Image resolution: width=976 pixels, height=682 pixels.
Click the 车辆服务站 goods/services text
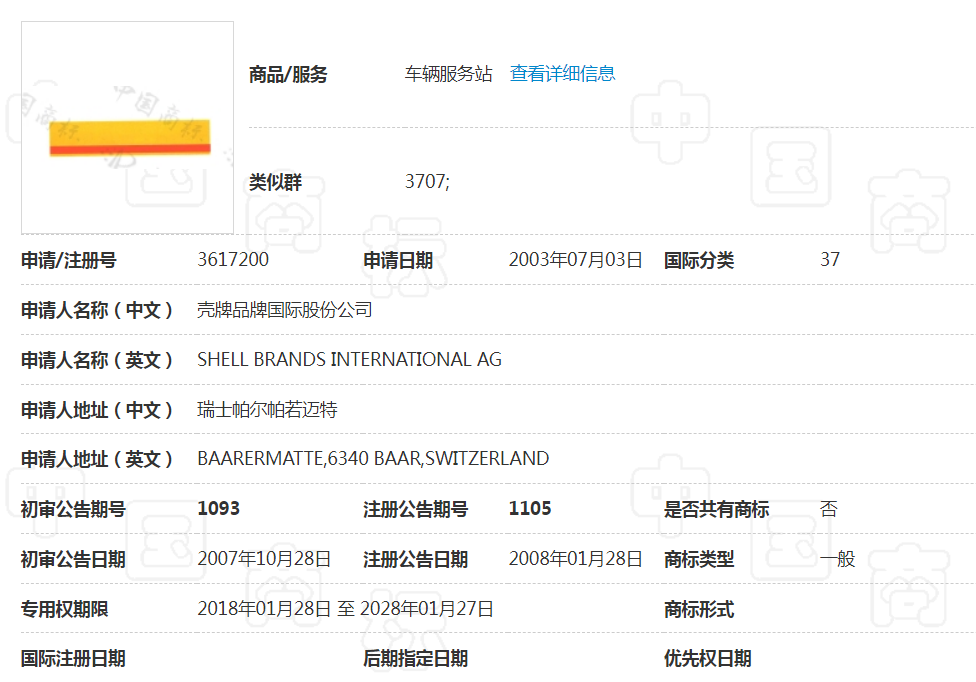tap(448, 74)
